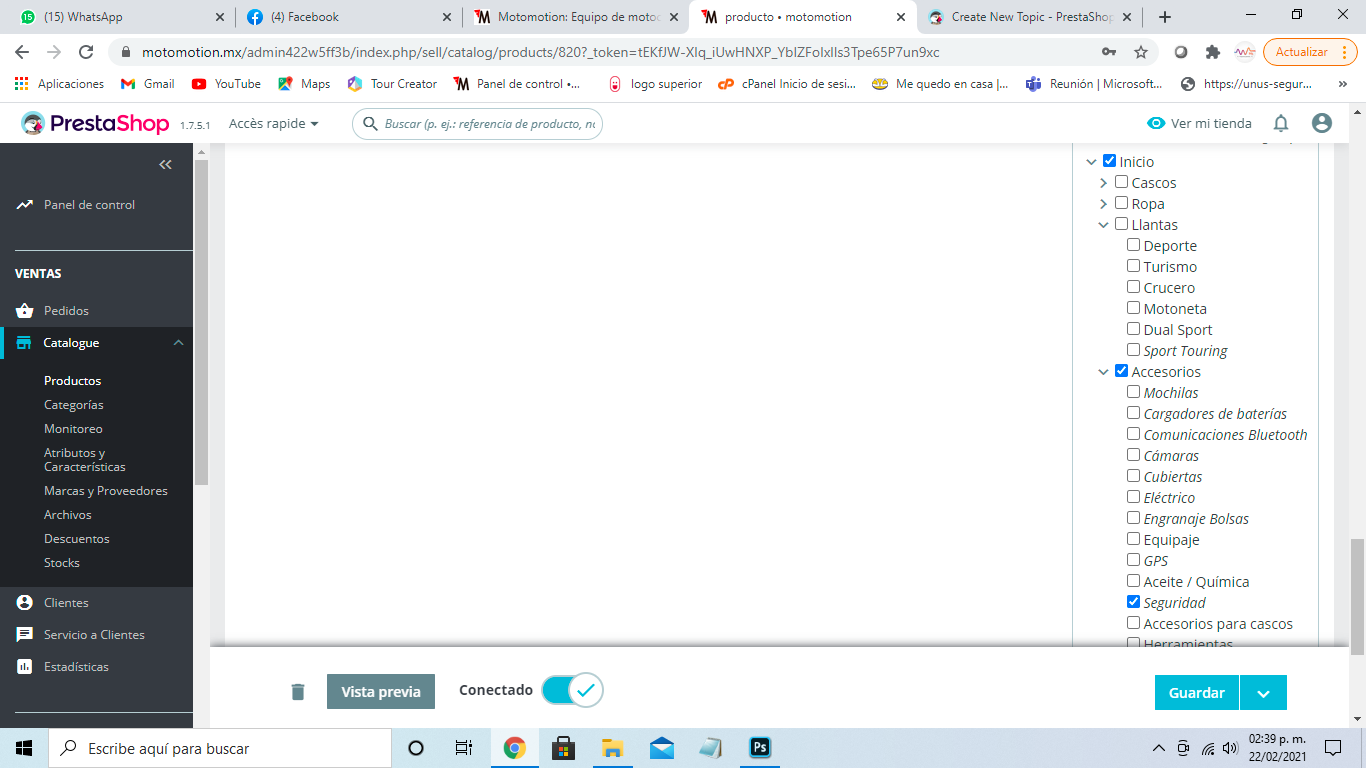The image size is (1366, 768).
Task: Click the Catalogue store icon
Action: (x=24, y=343)
